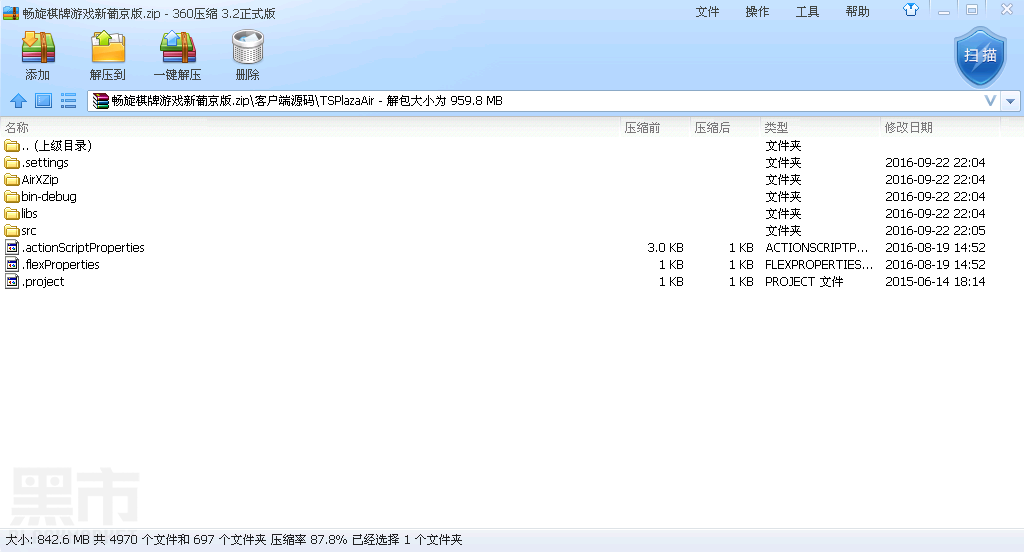The width and height of the screenshot is (1024, 552).
Task: Click the 扫描 (Scan) shield button
Action: point(980,57)
